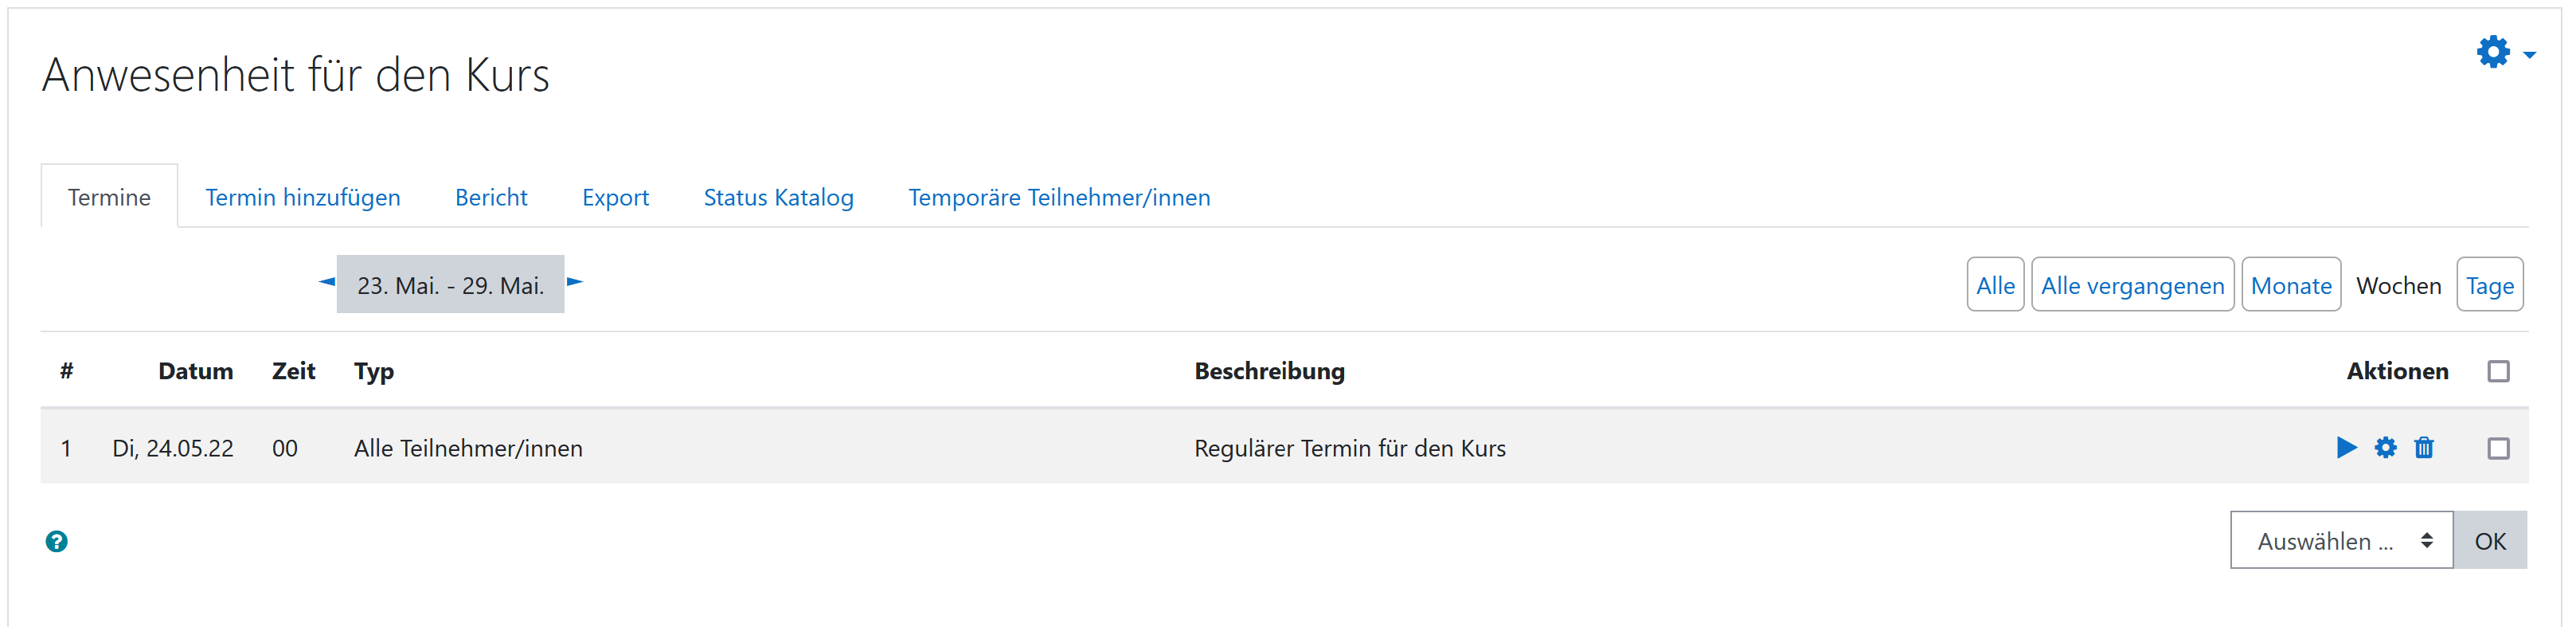Show all sessions with the Alle button
This screenshot has height=627, width=2576.
pyautogui.click(x=1995, y=285)
